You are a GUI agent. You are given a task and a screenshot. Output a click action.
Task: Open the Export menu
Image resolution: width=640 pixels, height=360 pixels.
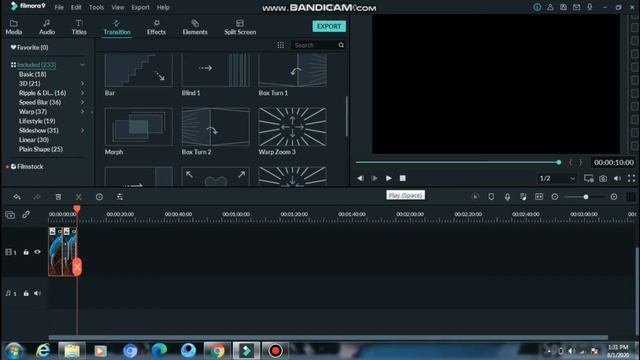coord(140,7)
